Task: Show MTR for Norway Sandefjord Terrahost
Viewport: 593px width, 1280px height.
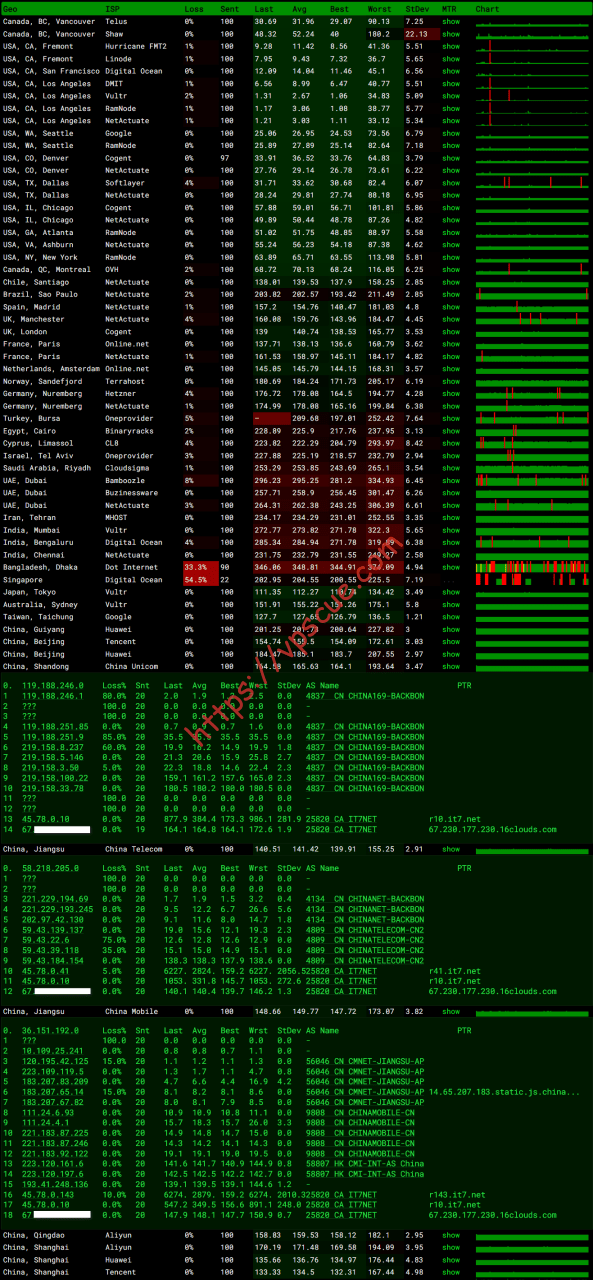Action: click(x=451, y=381)
